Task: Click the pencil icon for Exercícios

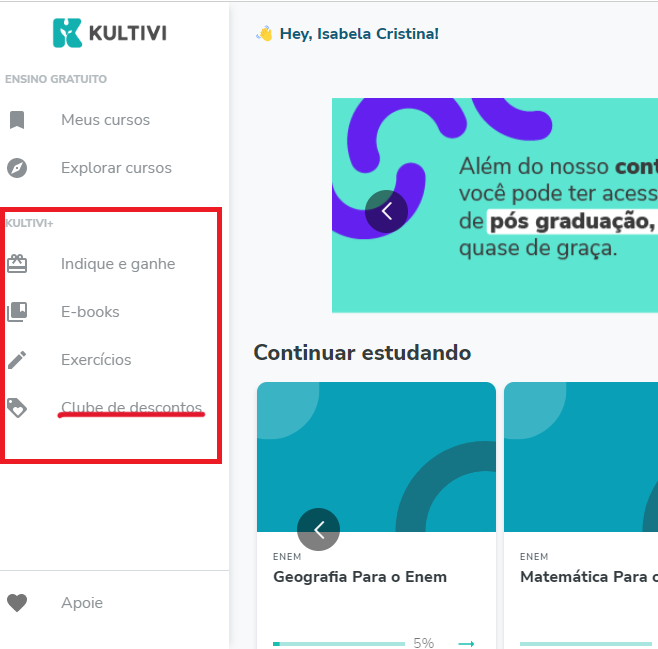Action: tap(17, 360)
